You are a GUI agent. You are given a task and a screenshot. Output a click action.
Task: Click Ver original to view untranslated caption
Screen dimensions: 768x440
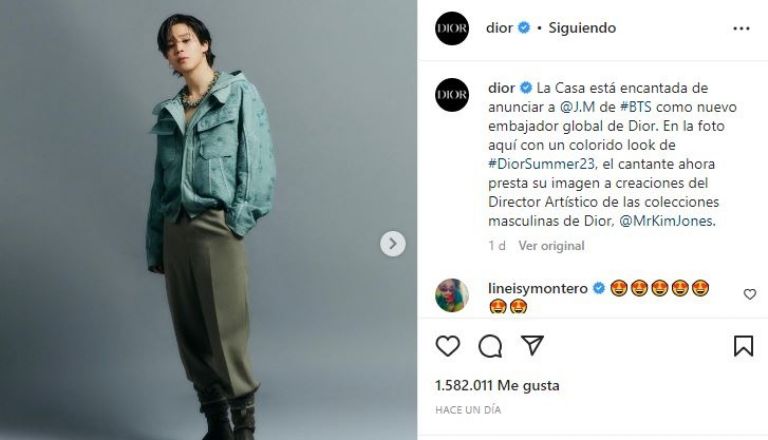pyautogui.click(x=552, y=245)
